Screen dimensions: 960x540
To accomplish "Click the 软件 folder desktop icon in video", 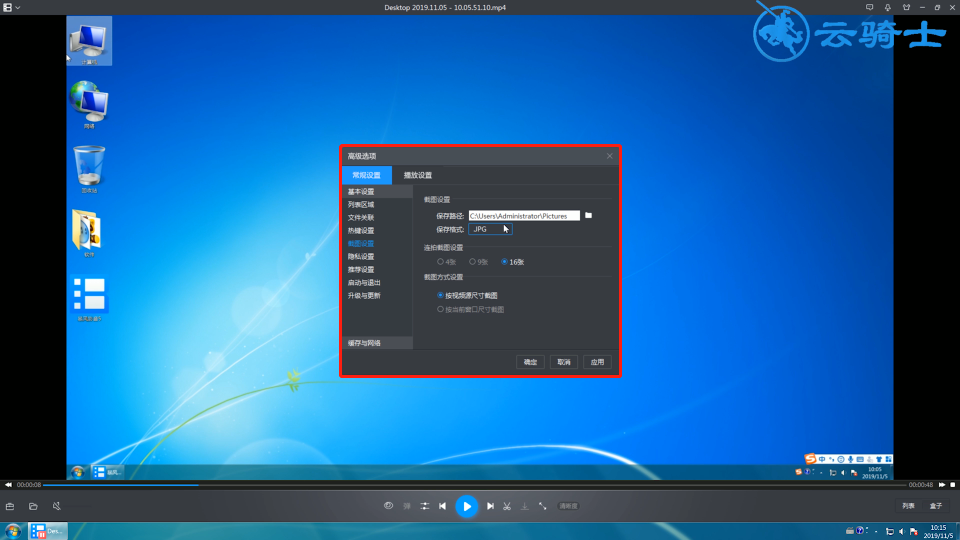I will point(88,233).
